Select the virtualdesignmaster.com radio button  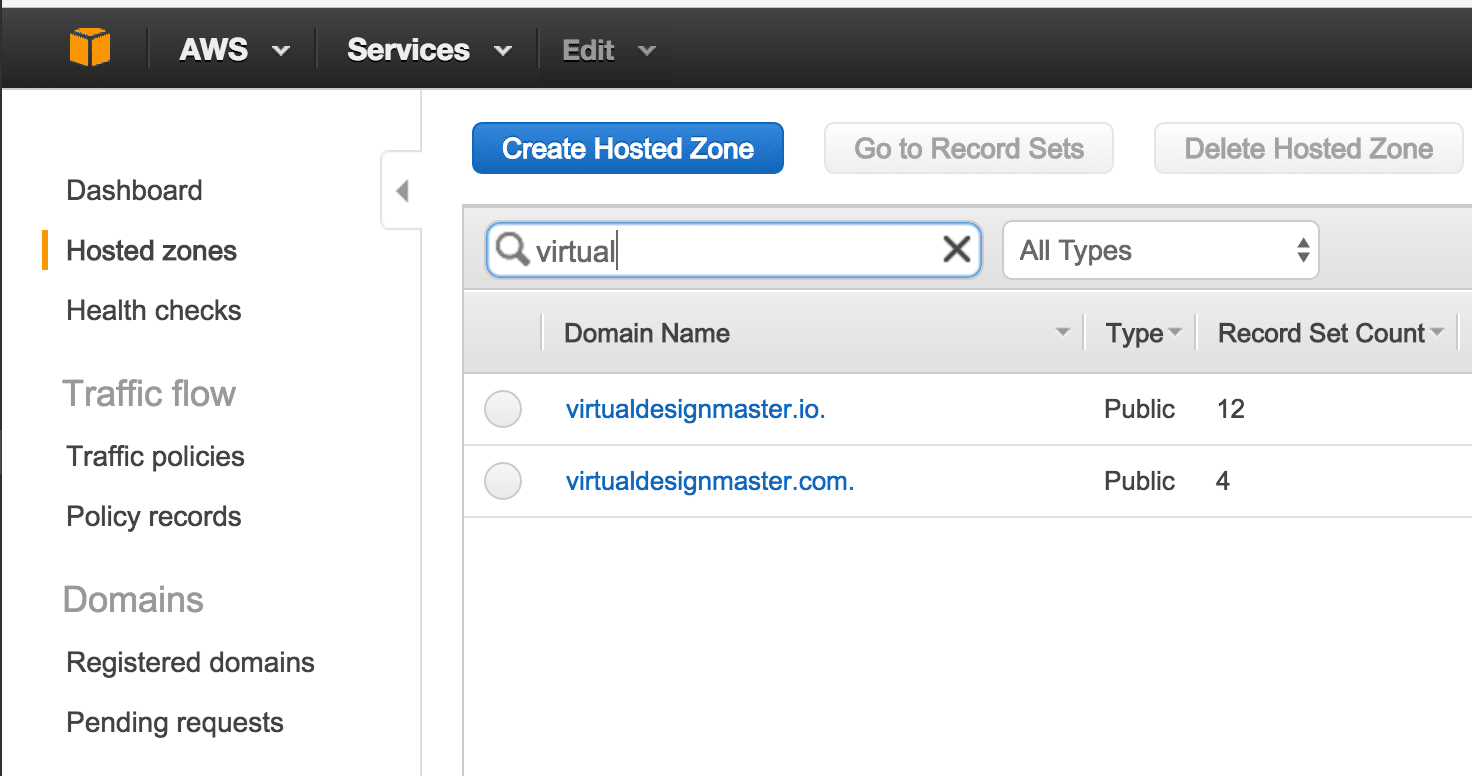(503, 481)
